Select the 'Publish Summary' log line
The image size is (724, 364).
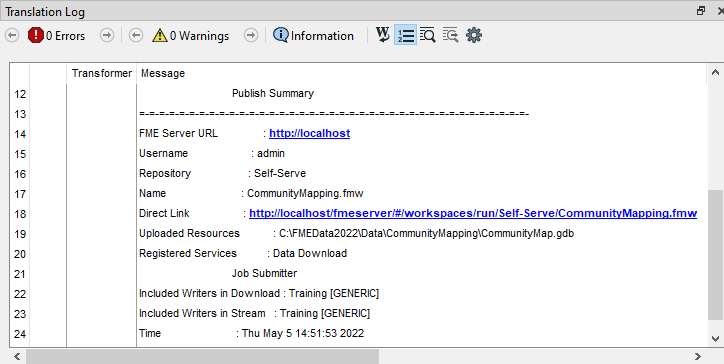[273, 93]
